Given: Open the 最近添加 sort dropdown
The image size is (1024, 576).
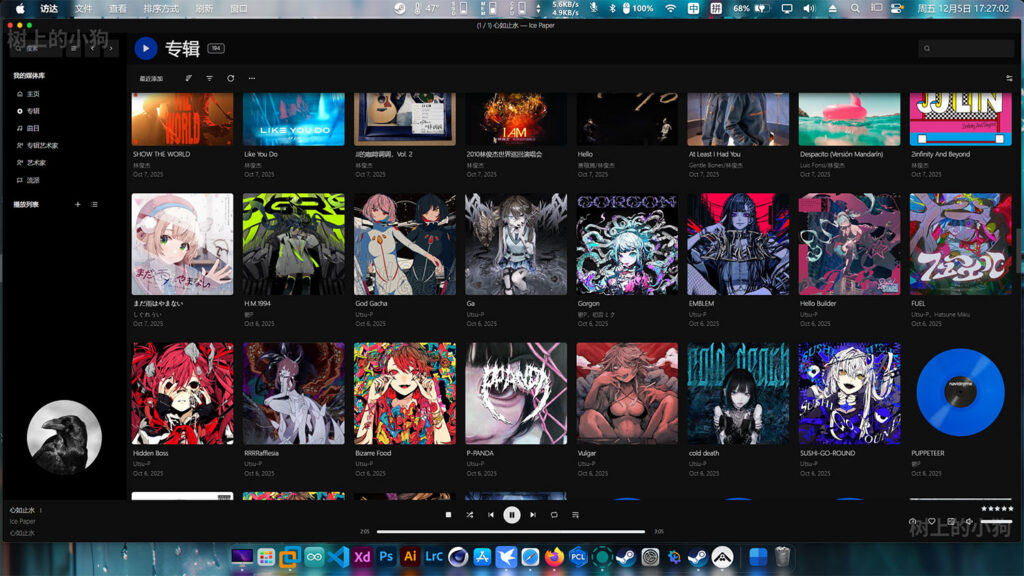Looking at the screenshot, I should 151,78.
